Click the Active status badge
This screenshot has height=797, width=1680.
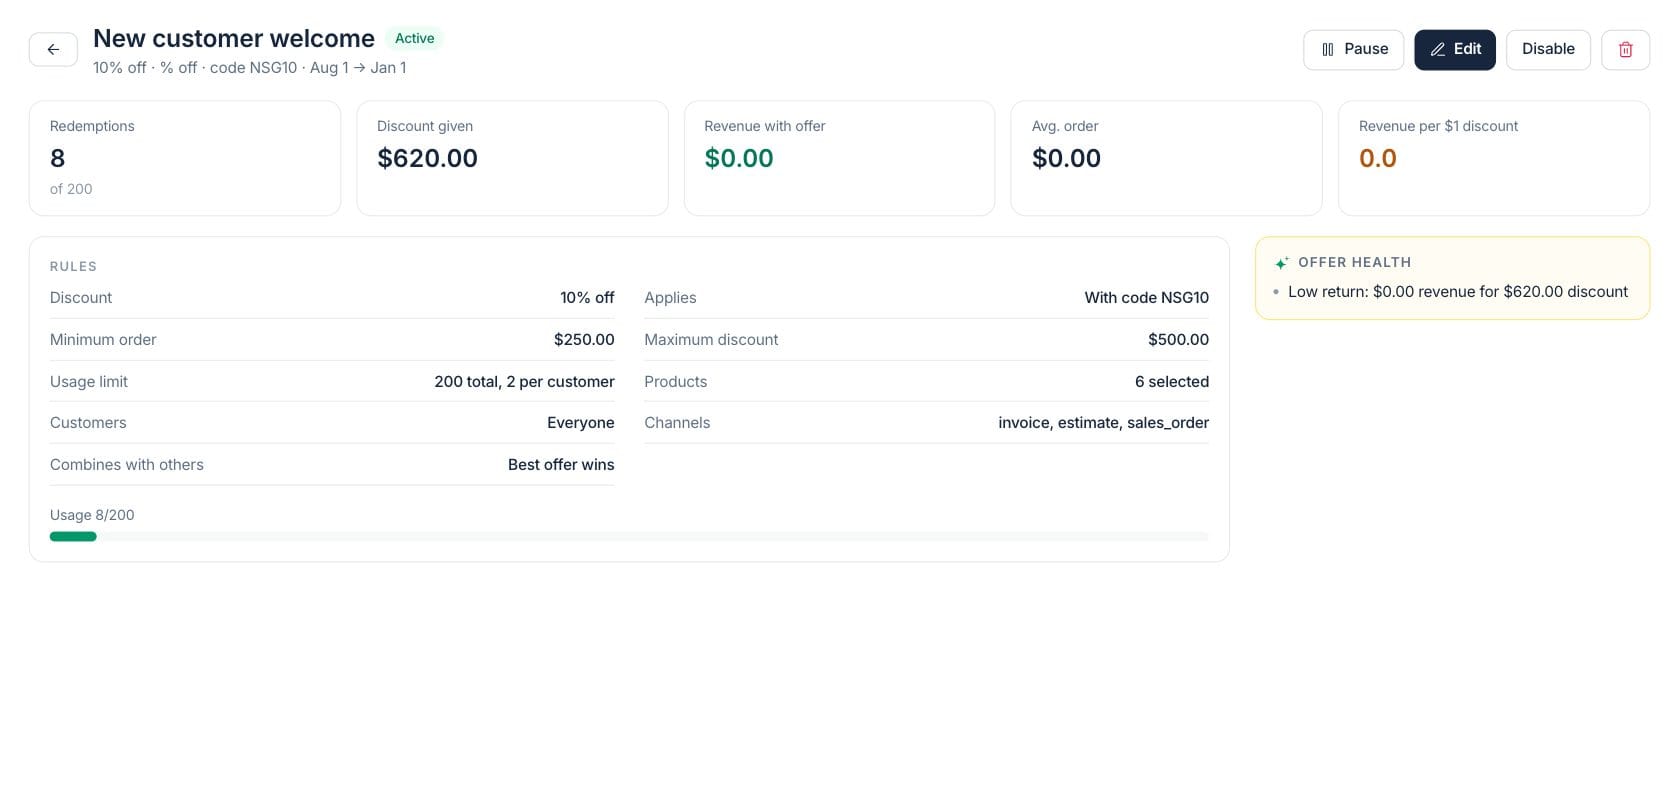pyautogui.click(x=414, y=38)
